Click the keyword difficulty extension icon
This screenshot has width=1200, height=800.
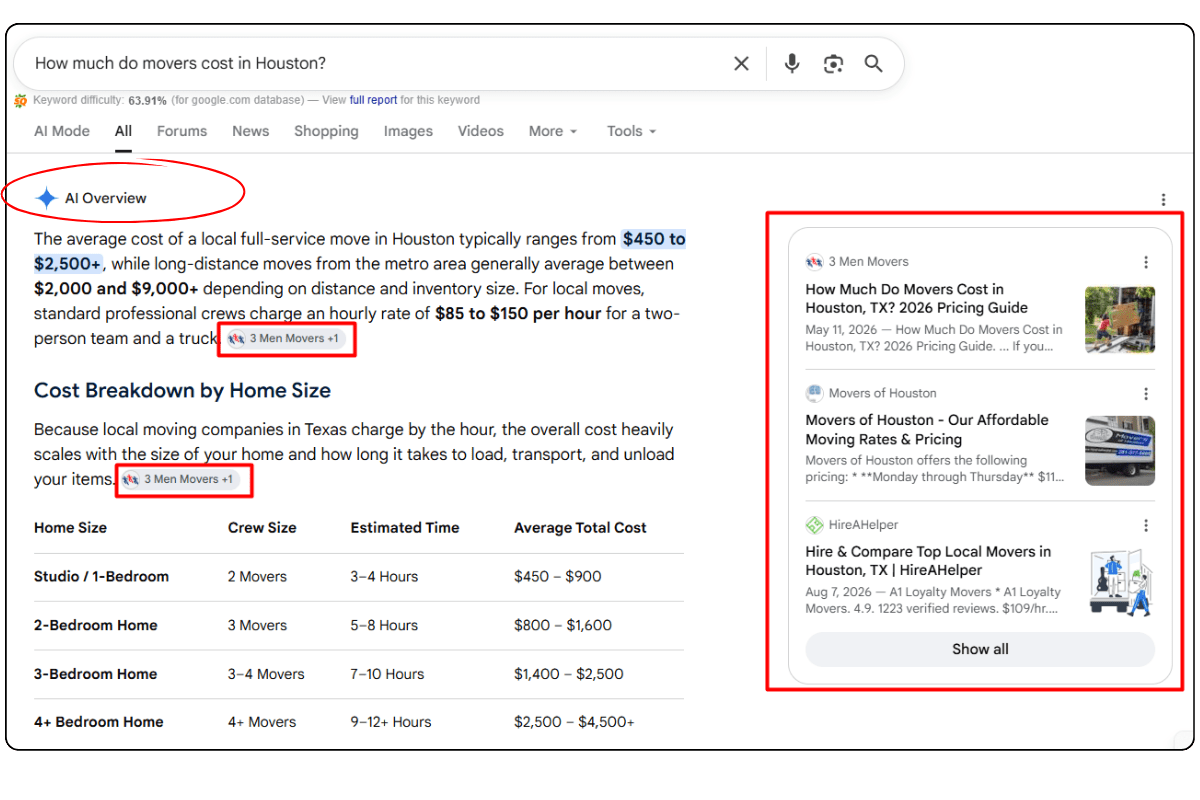point(21,101)
